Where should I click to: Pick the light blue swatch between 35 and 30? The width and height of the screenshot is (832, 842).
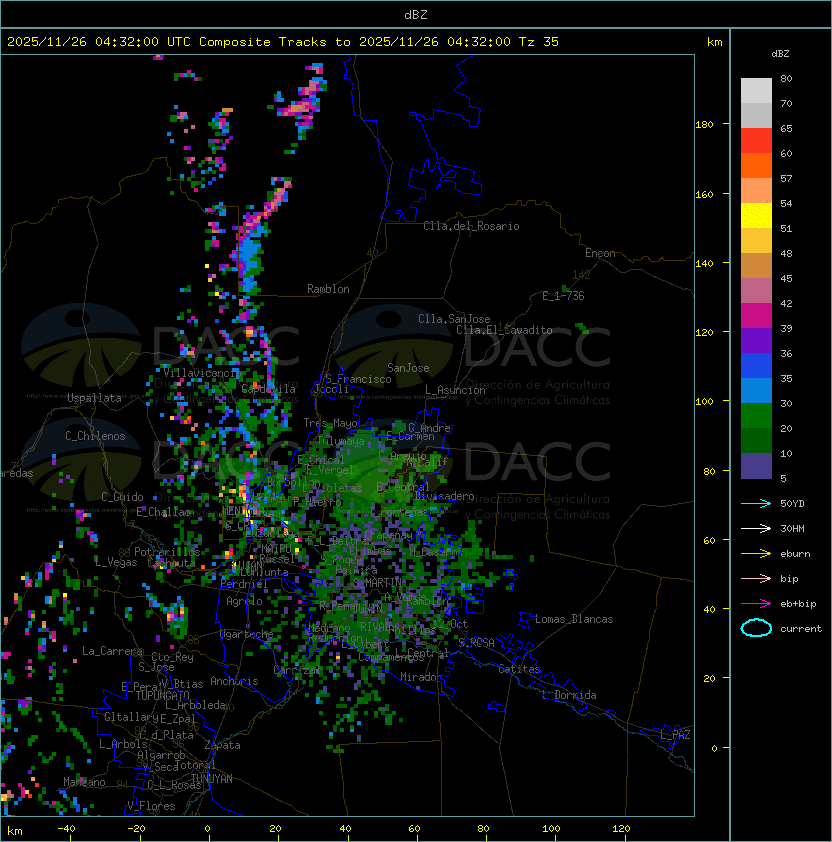[x=756, y=391]
